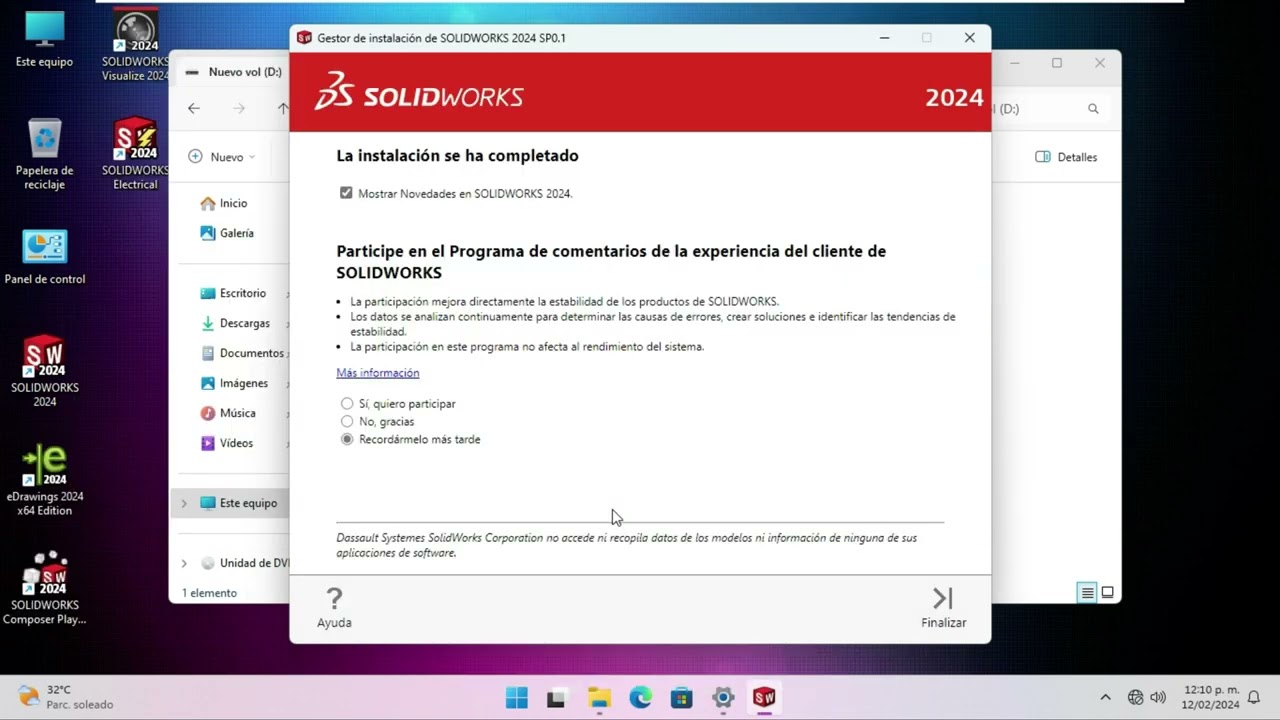Screen dimensions: 1280x720
Task: Uncheck Mostrar Novedades en SOLIDWORKS 2024
Action: tap(346, 193)
